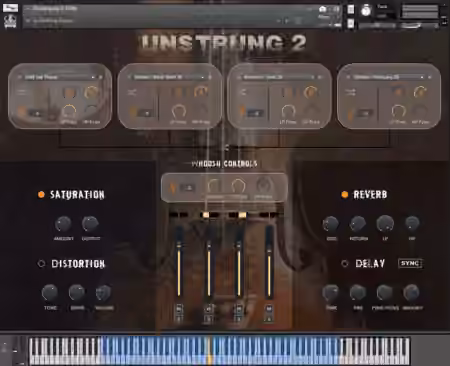Click the shuffle icon in the second sound slot
The image size is (450, 366).
click(132, 92)
